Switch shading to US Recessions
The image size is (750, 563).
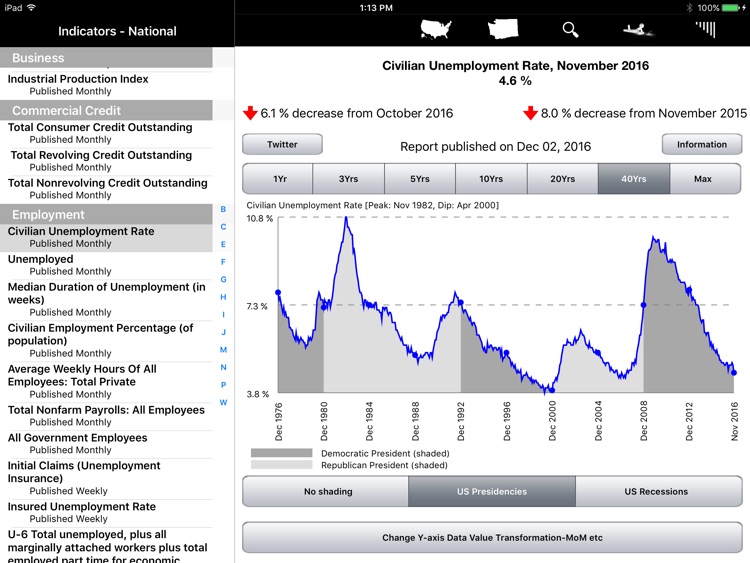coord(656,492)
